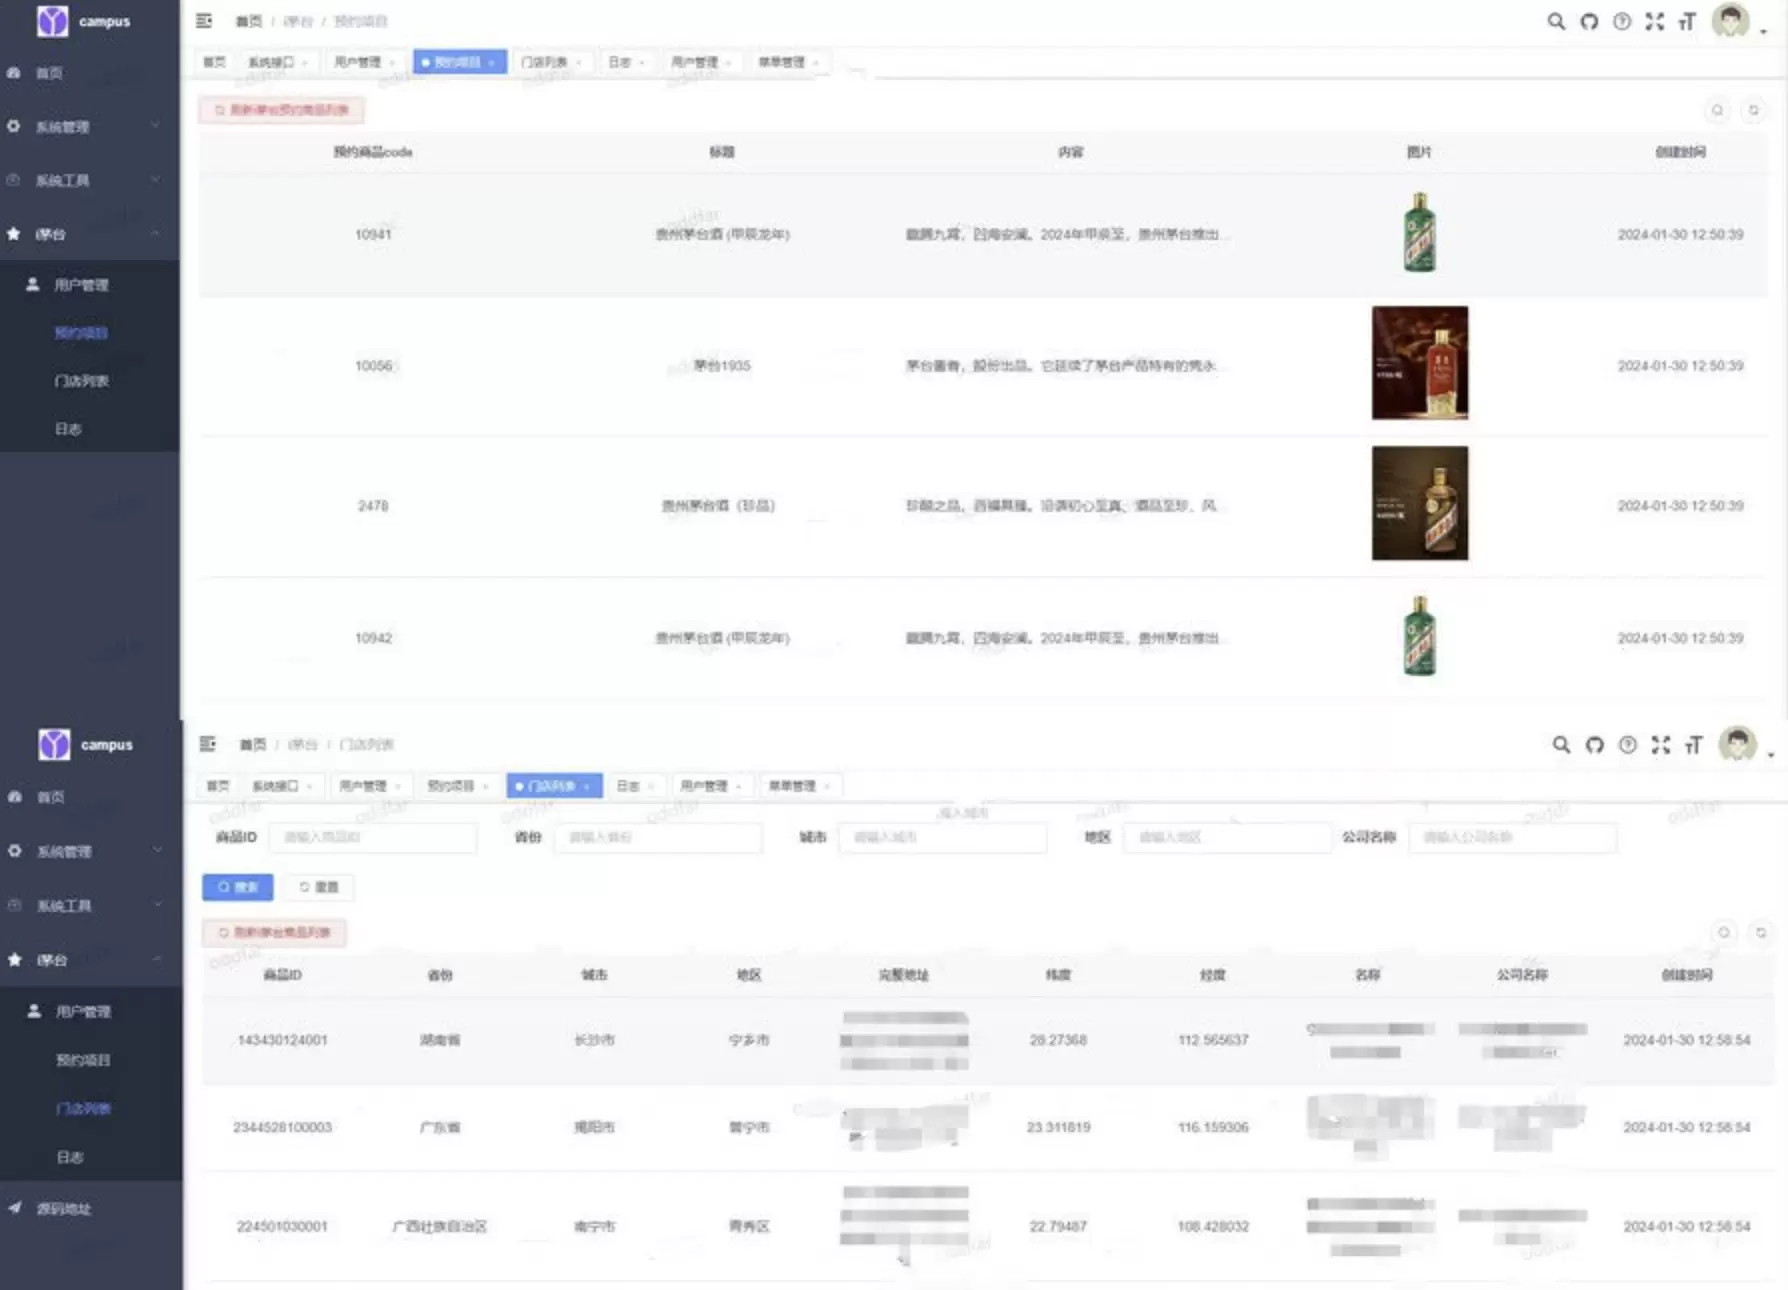Click blue 搜索 button
This screenshot has width=1788, height=1290.
[238, 887]
